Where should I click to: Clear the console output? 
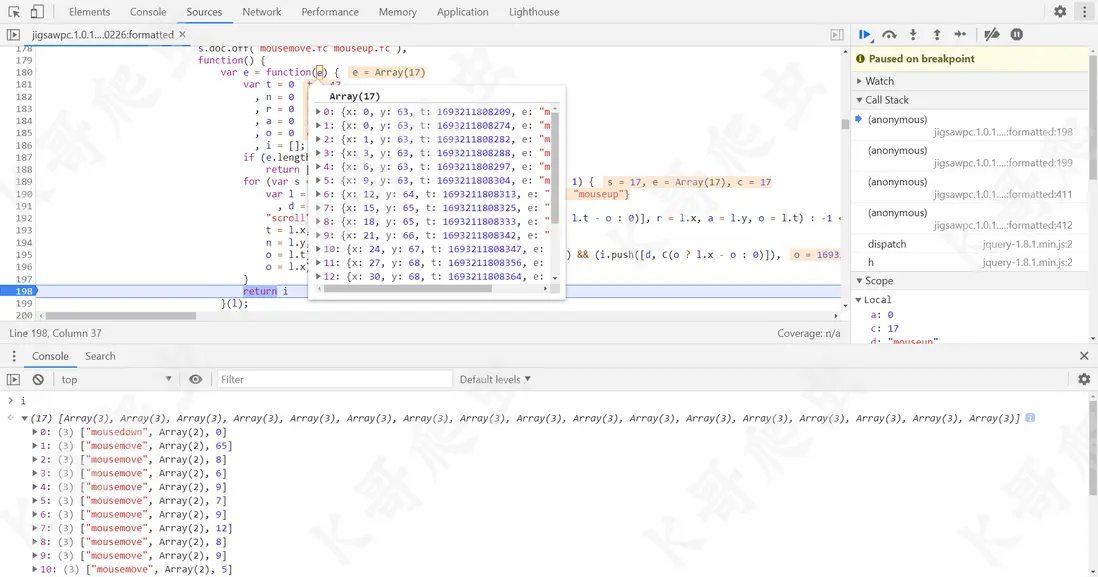click(38, 380)
